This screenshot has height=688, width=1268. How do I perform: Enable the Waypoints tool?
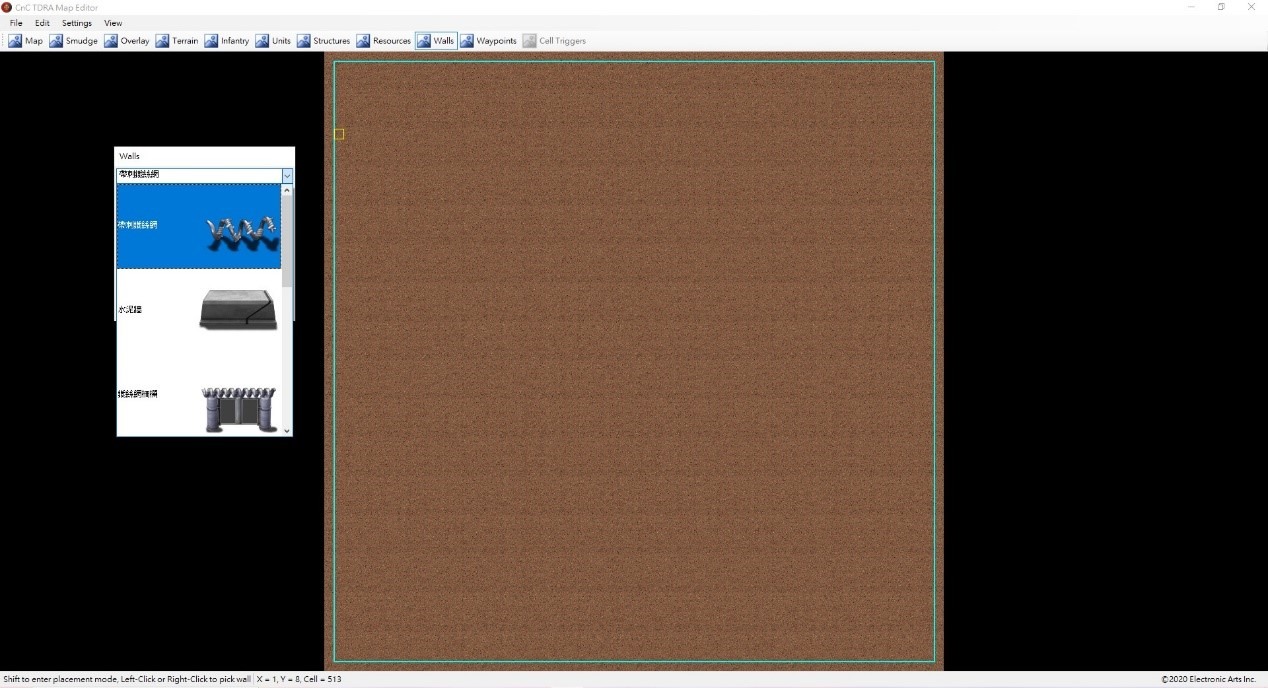pos(488,41)
